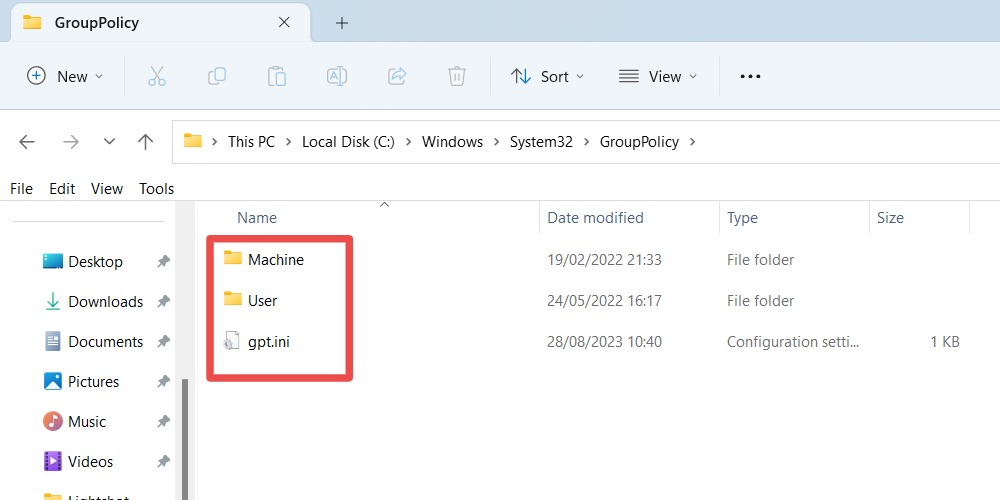
Task: Open the See more ellipsis menu
Action: pos(750,77)
